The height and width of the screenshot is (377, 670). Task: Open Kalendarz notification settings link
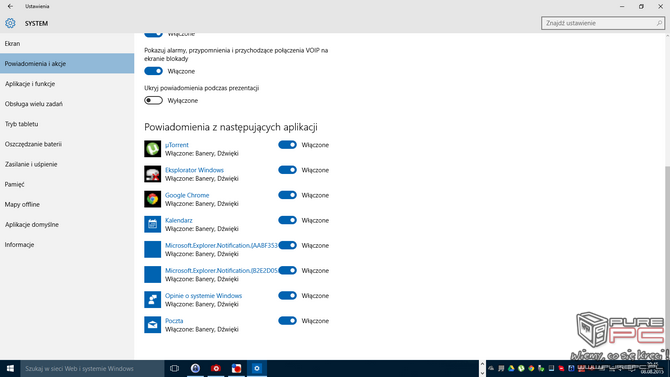(x=179, y=220)
